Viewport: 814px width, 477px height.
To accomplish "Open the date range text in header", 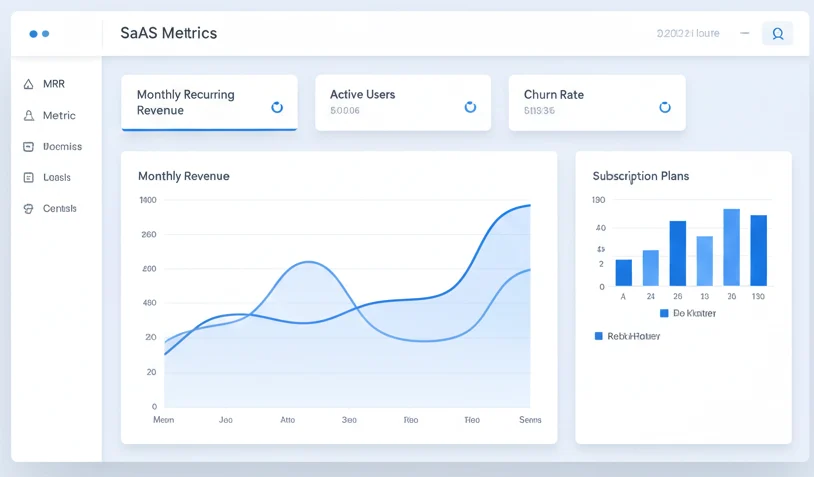I will tap(687, 34).
